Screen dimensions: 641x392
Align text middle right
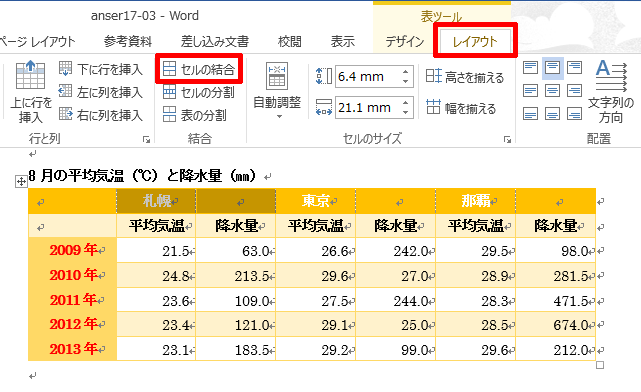[574, 91]
